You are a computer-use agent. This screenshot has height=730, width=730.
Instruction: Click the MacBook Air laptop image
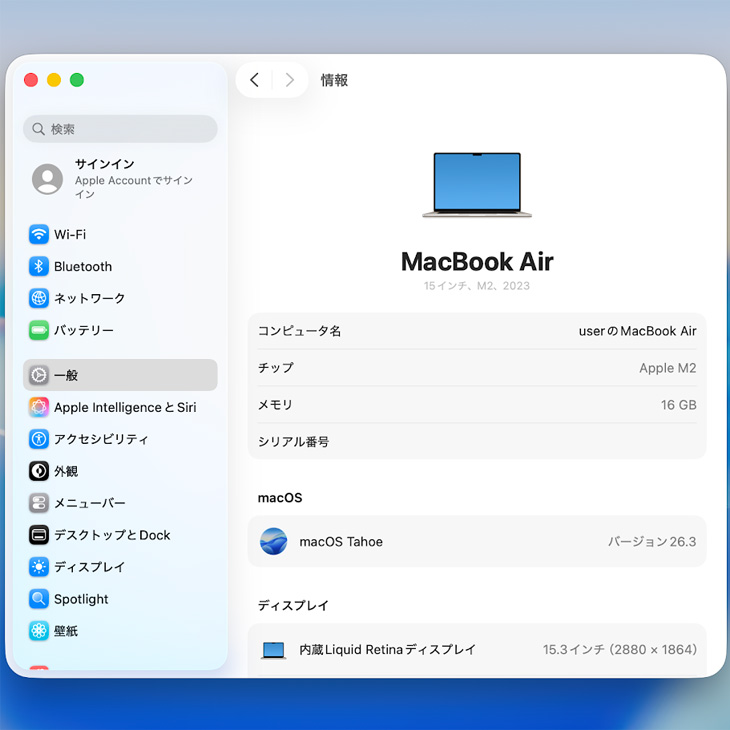tap(477, 185)
